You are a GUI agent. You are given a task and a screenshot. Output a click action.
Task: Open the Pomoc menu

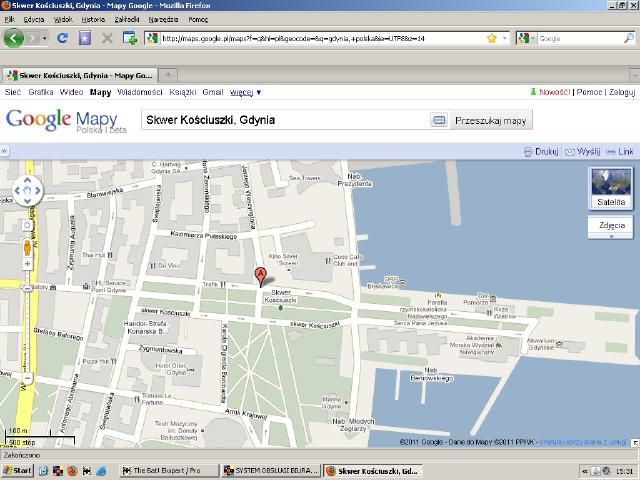click(x=198, y=19)
